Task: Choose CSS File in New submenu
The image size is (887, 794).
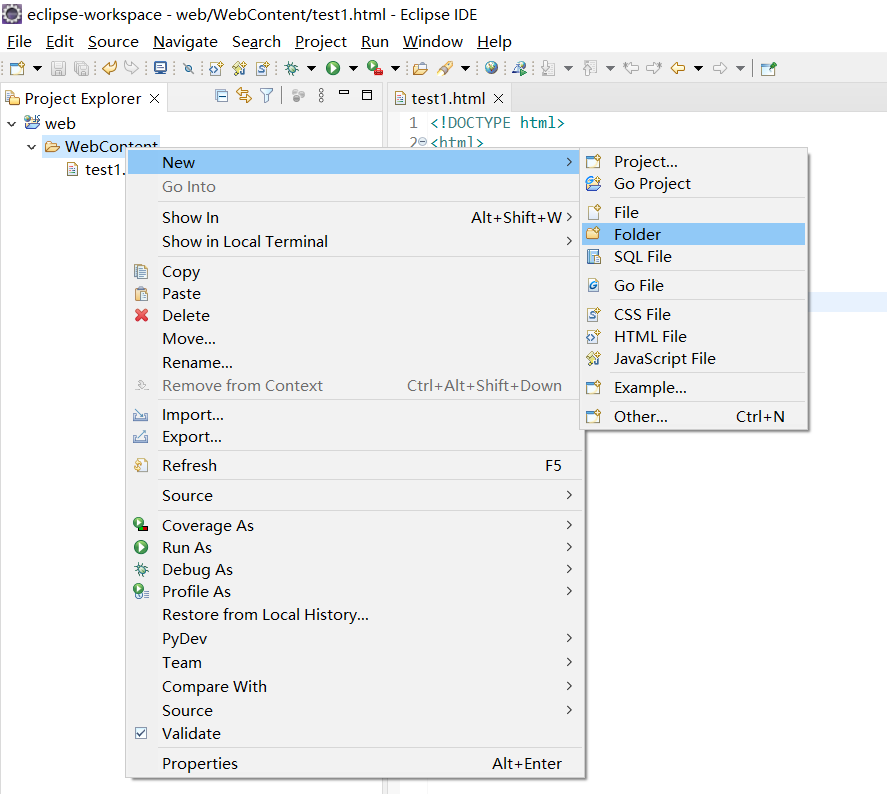Action: (x=693, y=314)
